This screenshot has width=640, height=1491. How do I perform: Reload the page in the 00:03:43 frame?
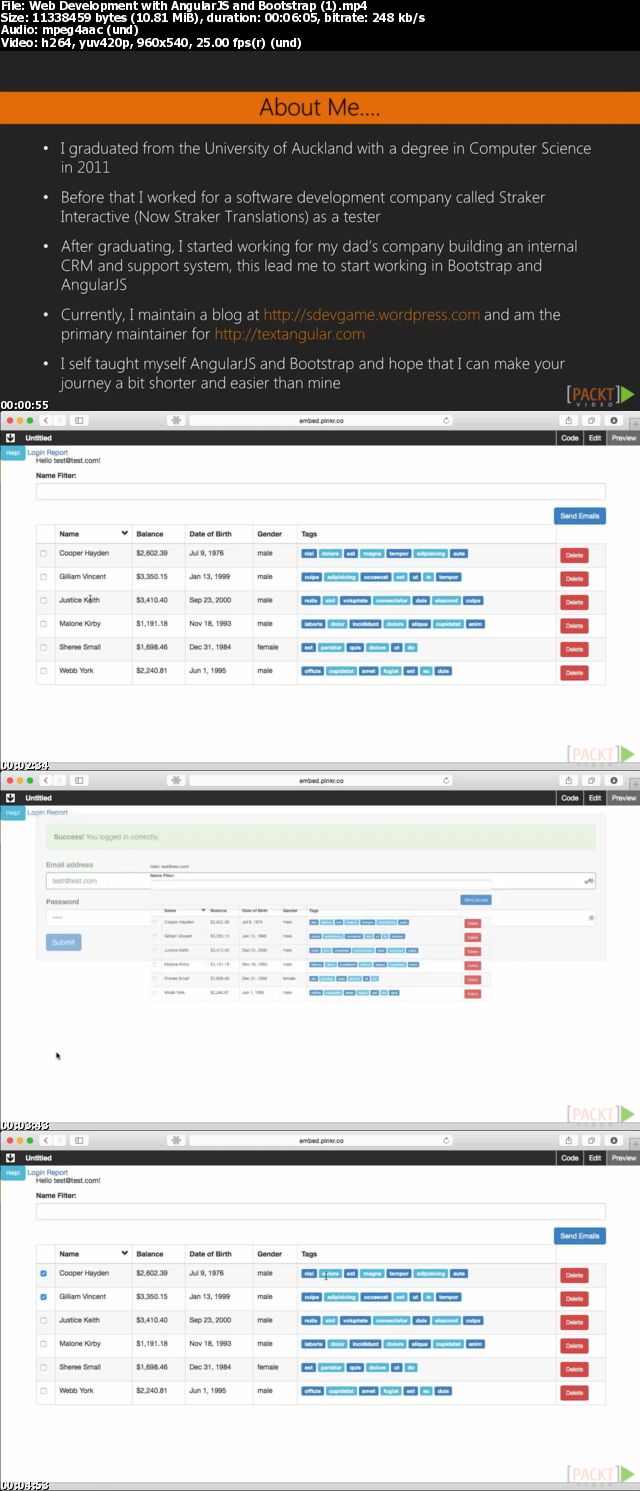pyautogui.click(x=446, y=780)
